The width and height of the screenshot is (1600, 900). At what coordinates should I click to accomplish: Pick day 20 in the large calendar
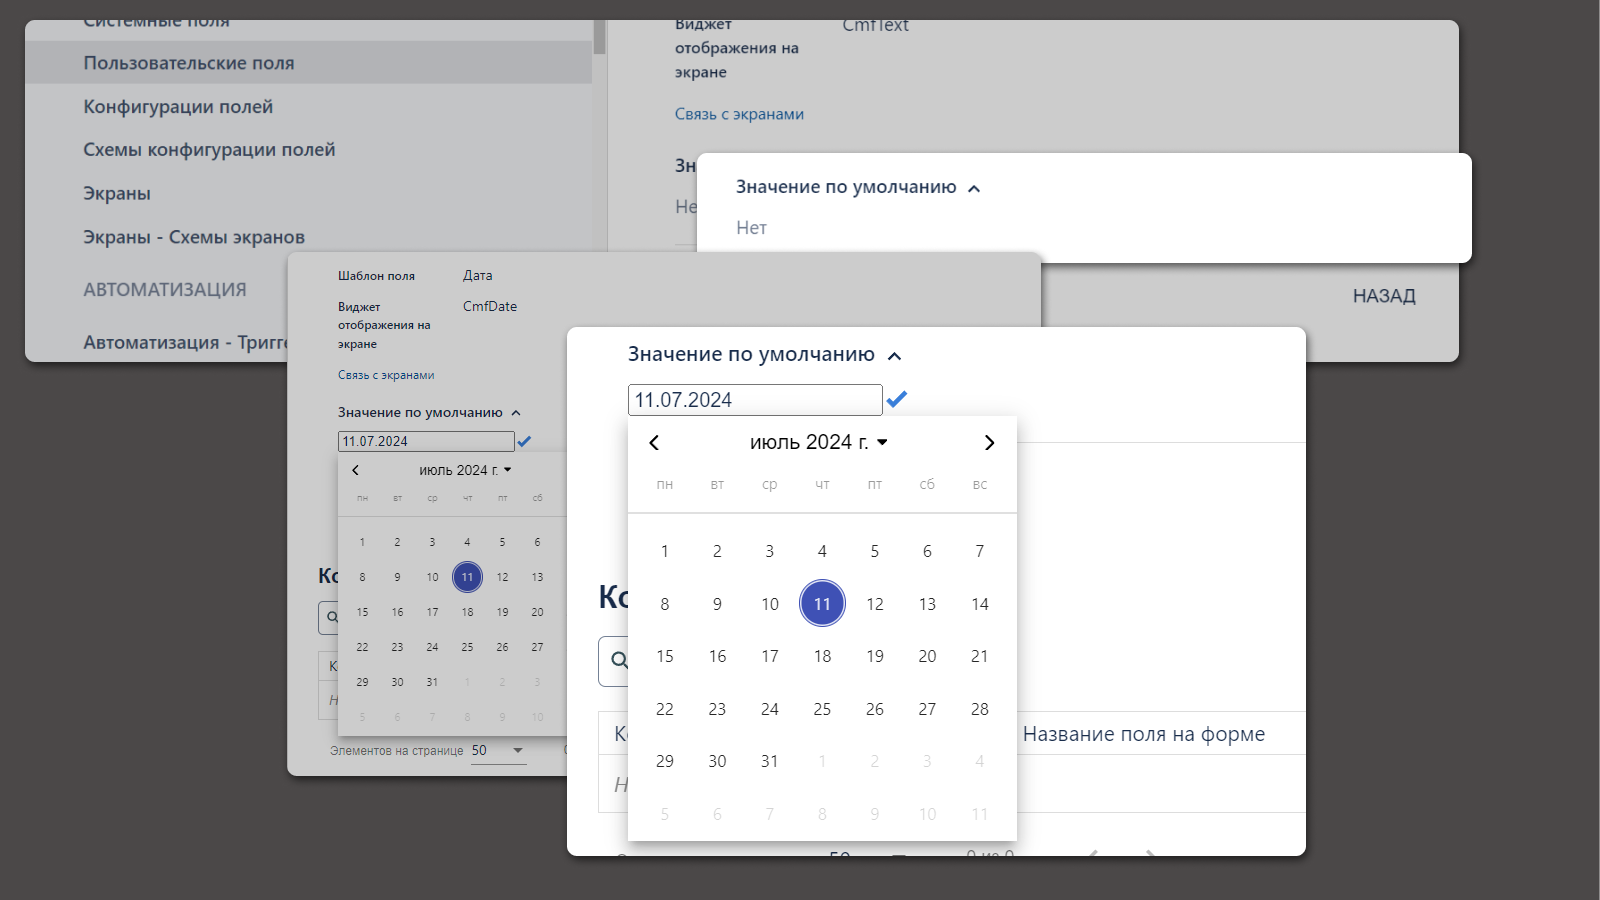927,656
